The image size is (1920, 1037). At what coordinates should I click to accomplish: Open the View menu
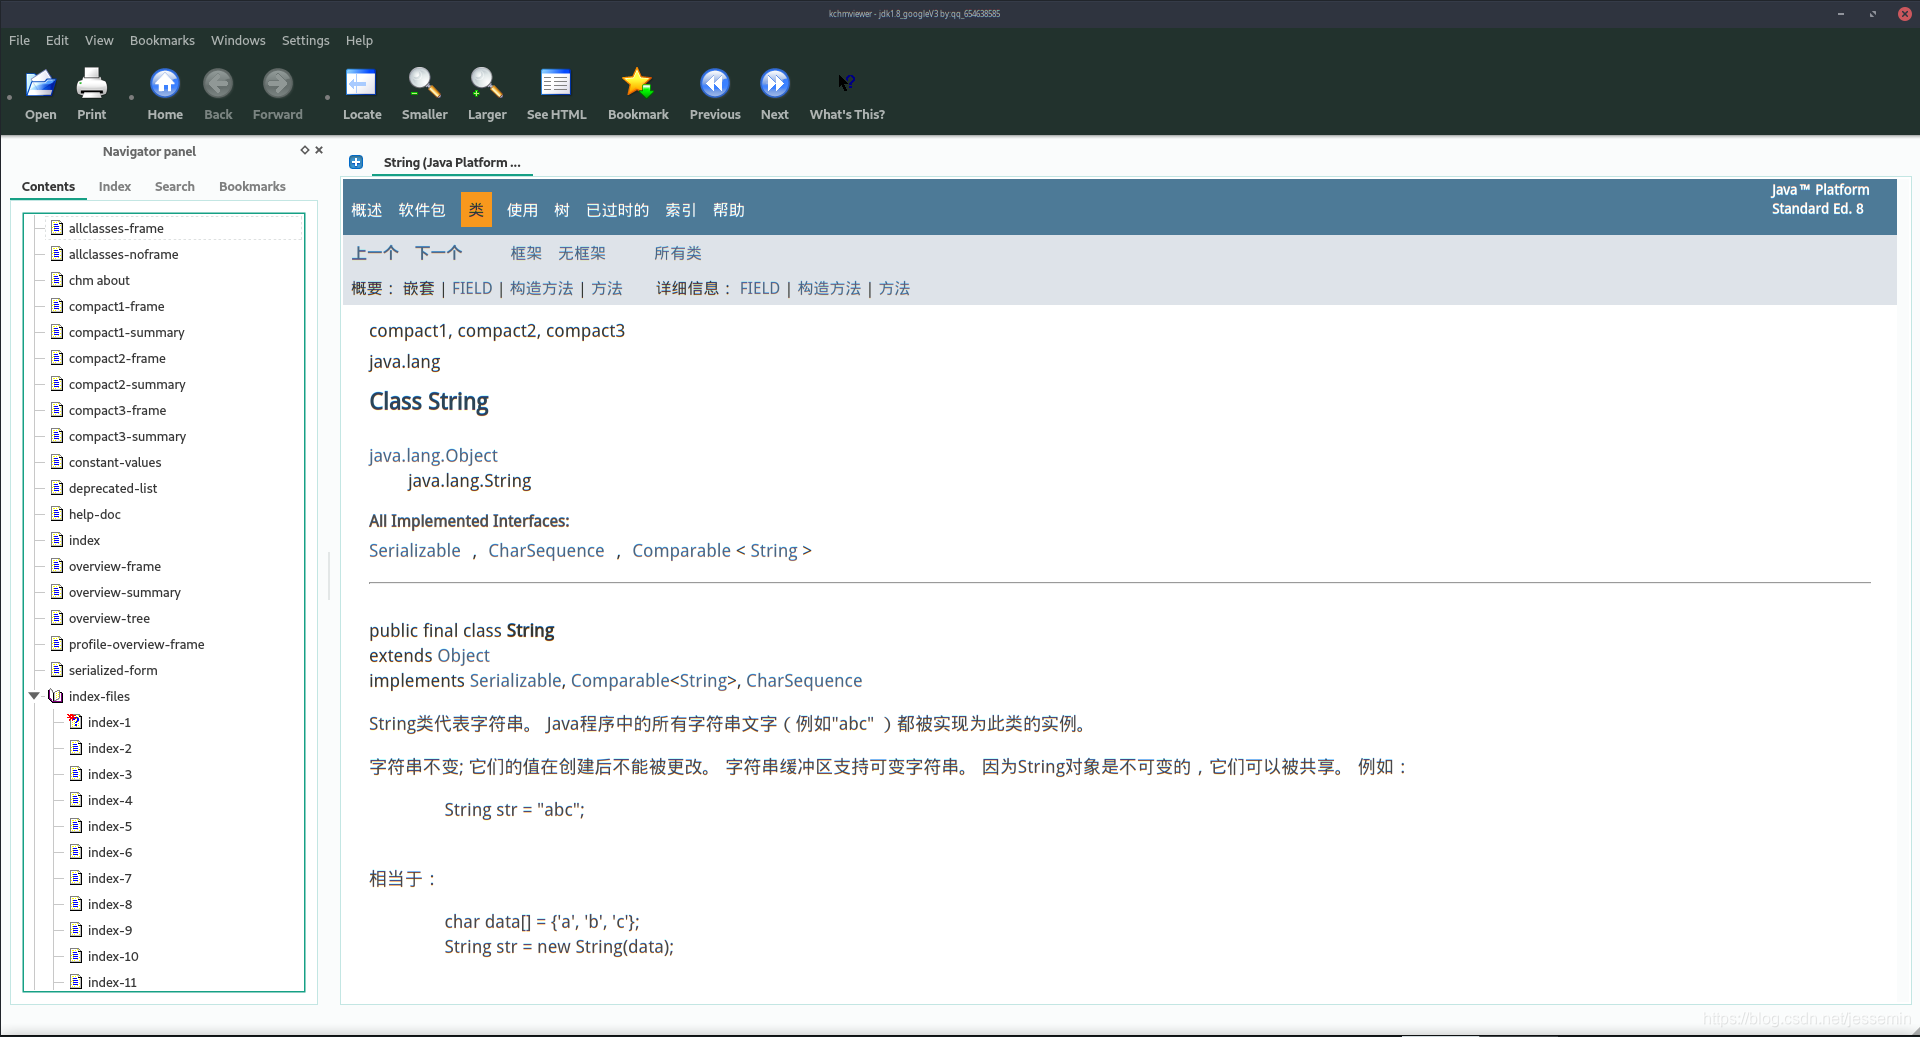click(x=99, y=41)
